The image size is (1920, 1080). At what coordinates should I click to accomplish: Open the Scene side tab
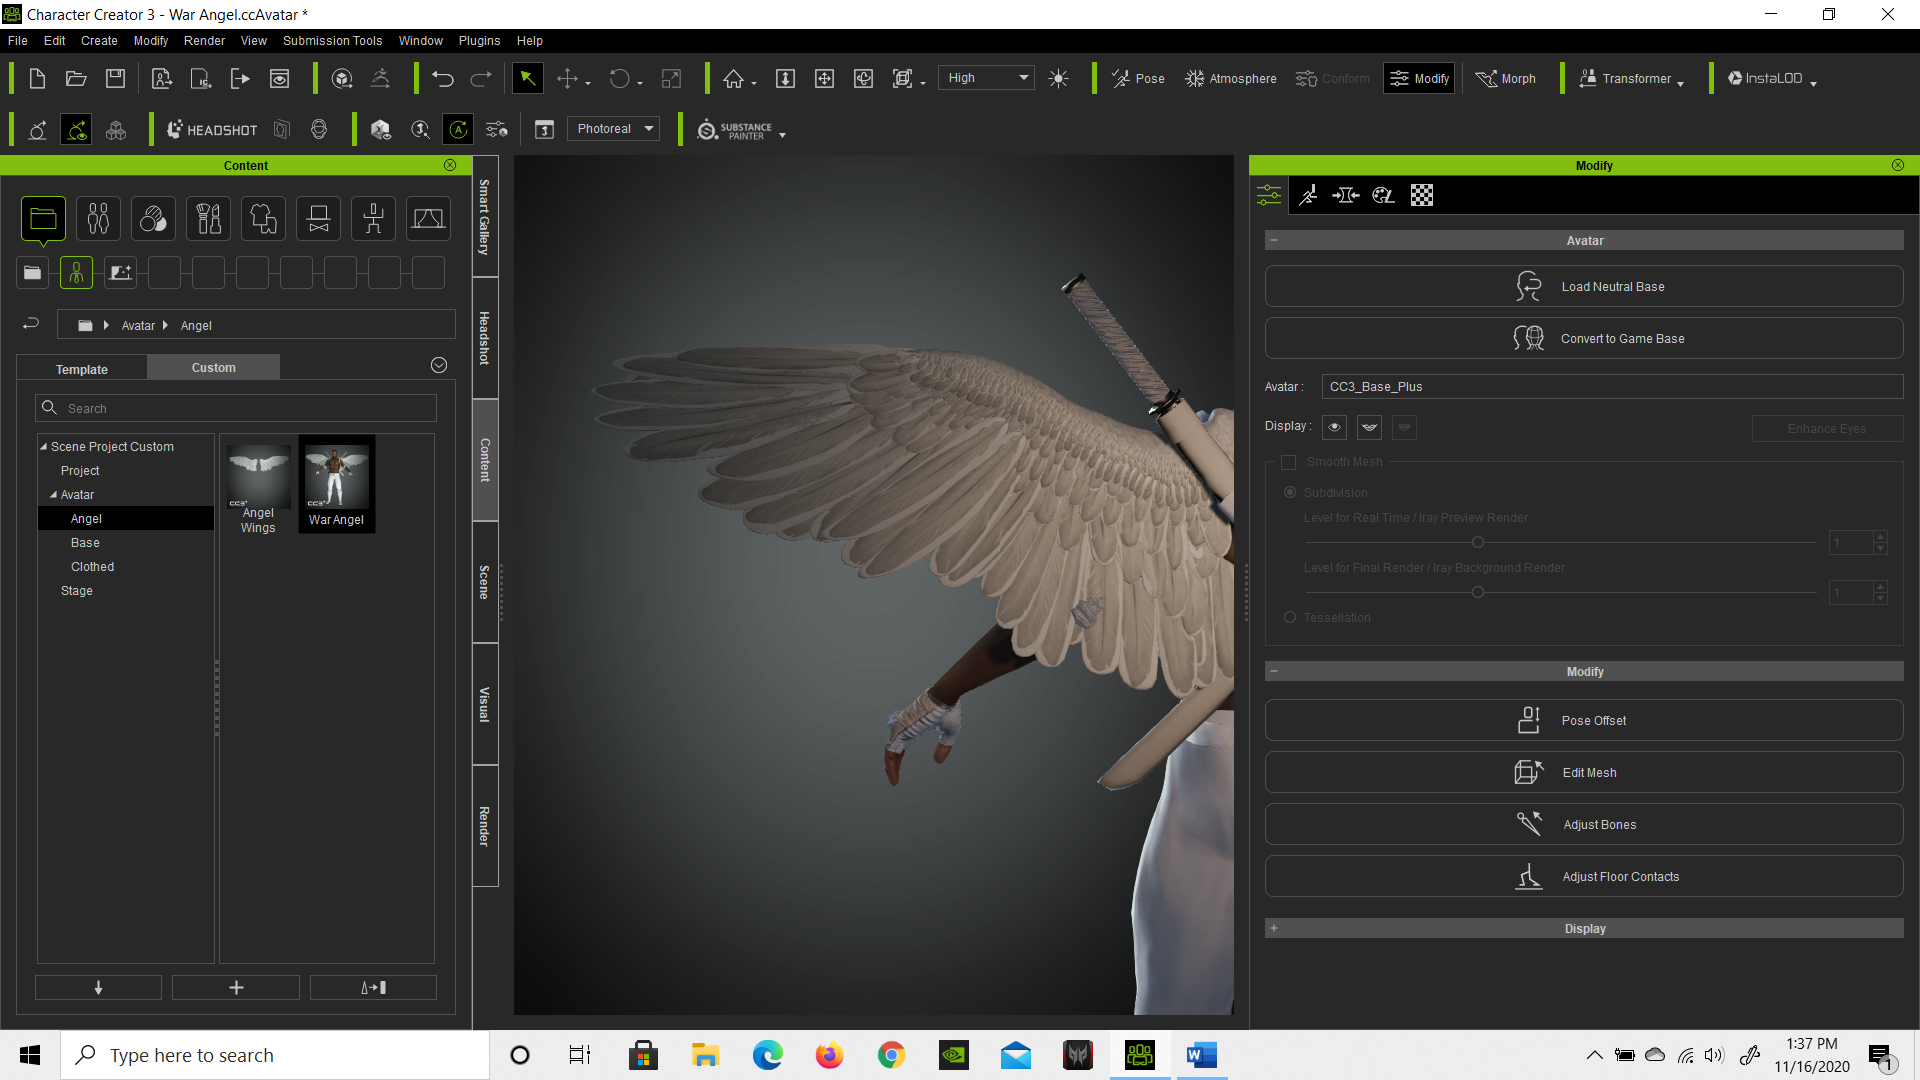pyautogui.click(x=485, y=582)
